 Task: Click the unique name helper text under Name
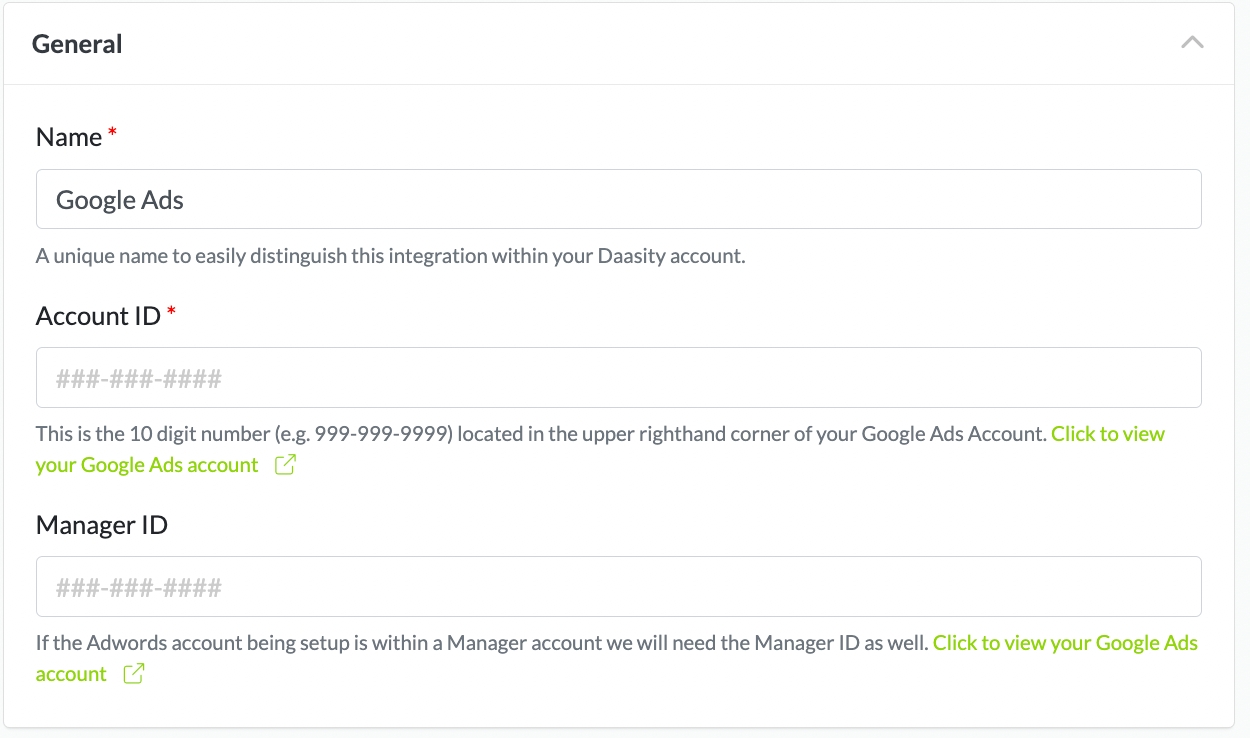coord(390,256)
